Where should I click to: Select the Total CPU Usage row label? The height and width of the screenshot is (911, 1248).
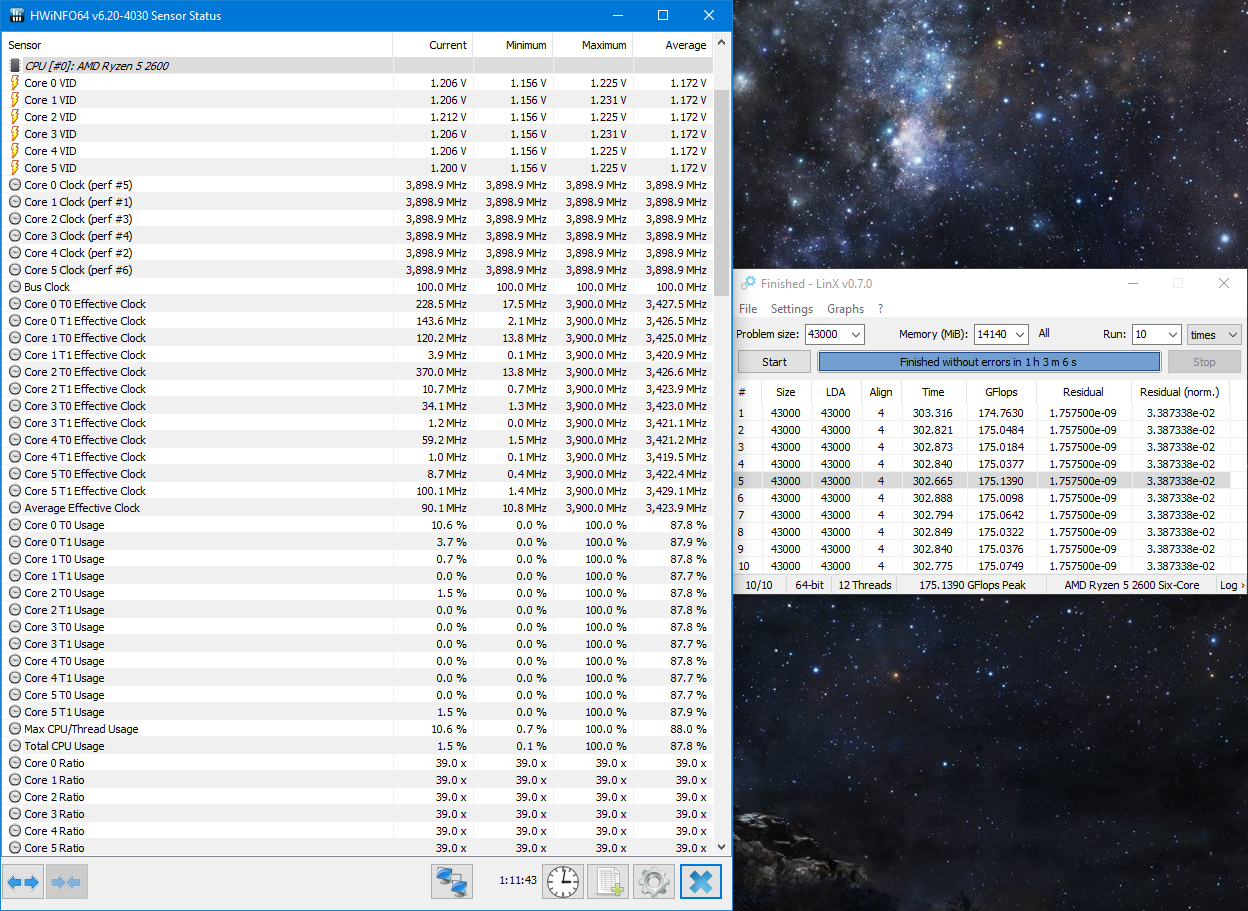click(64, 746)
